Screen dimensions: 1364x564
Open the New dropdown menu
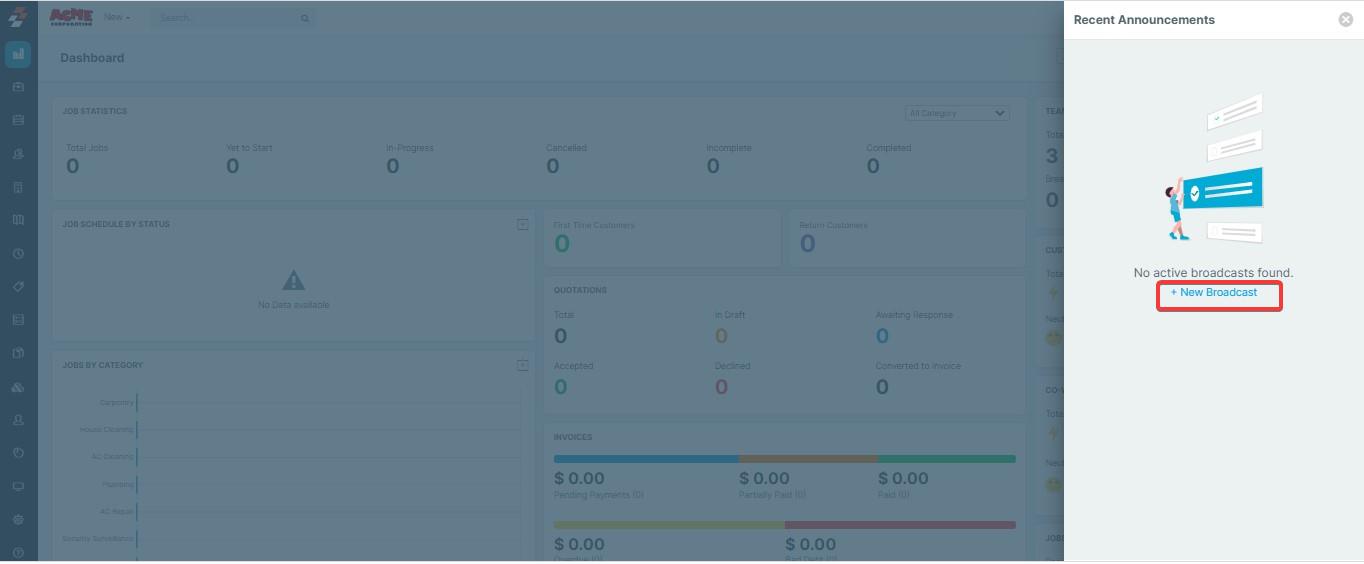(x=117, y=17)
